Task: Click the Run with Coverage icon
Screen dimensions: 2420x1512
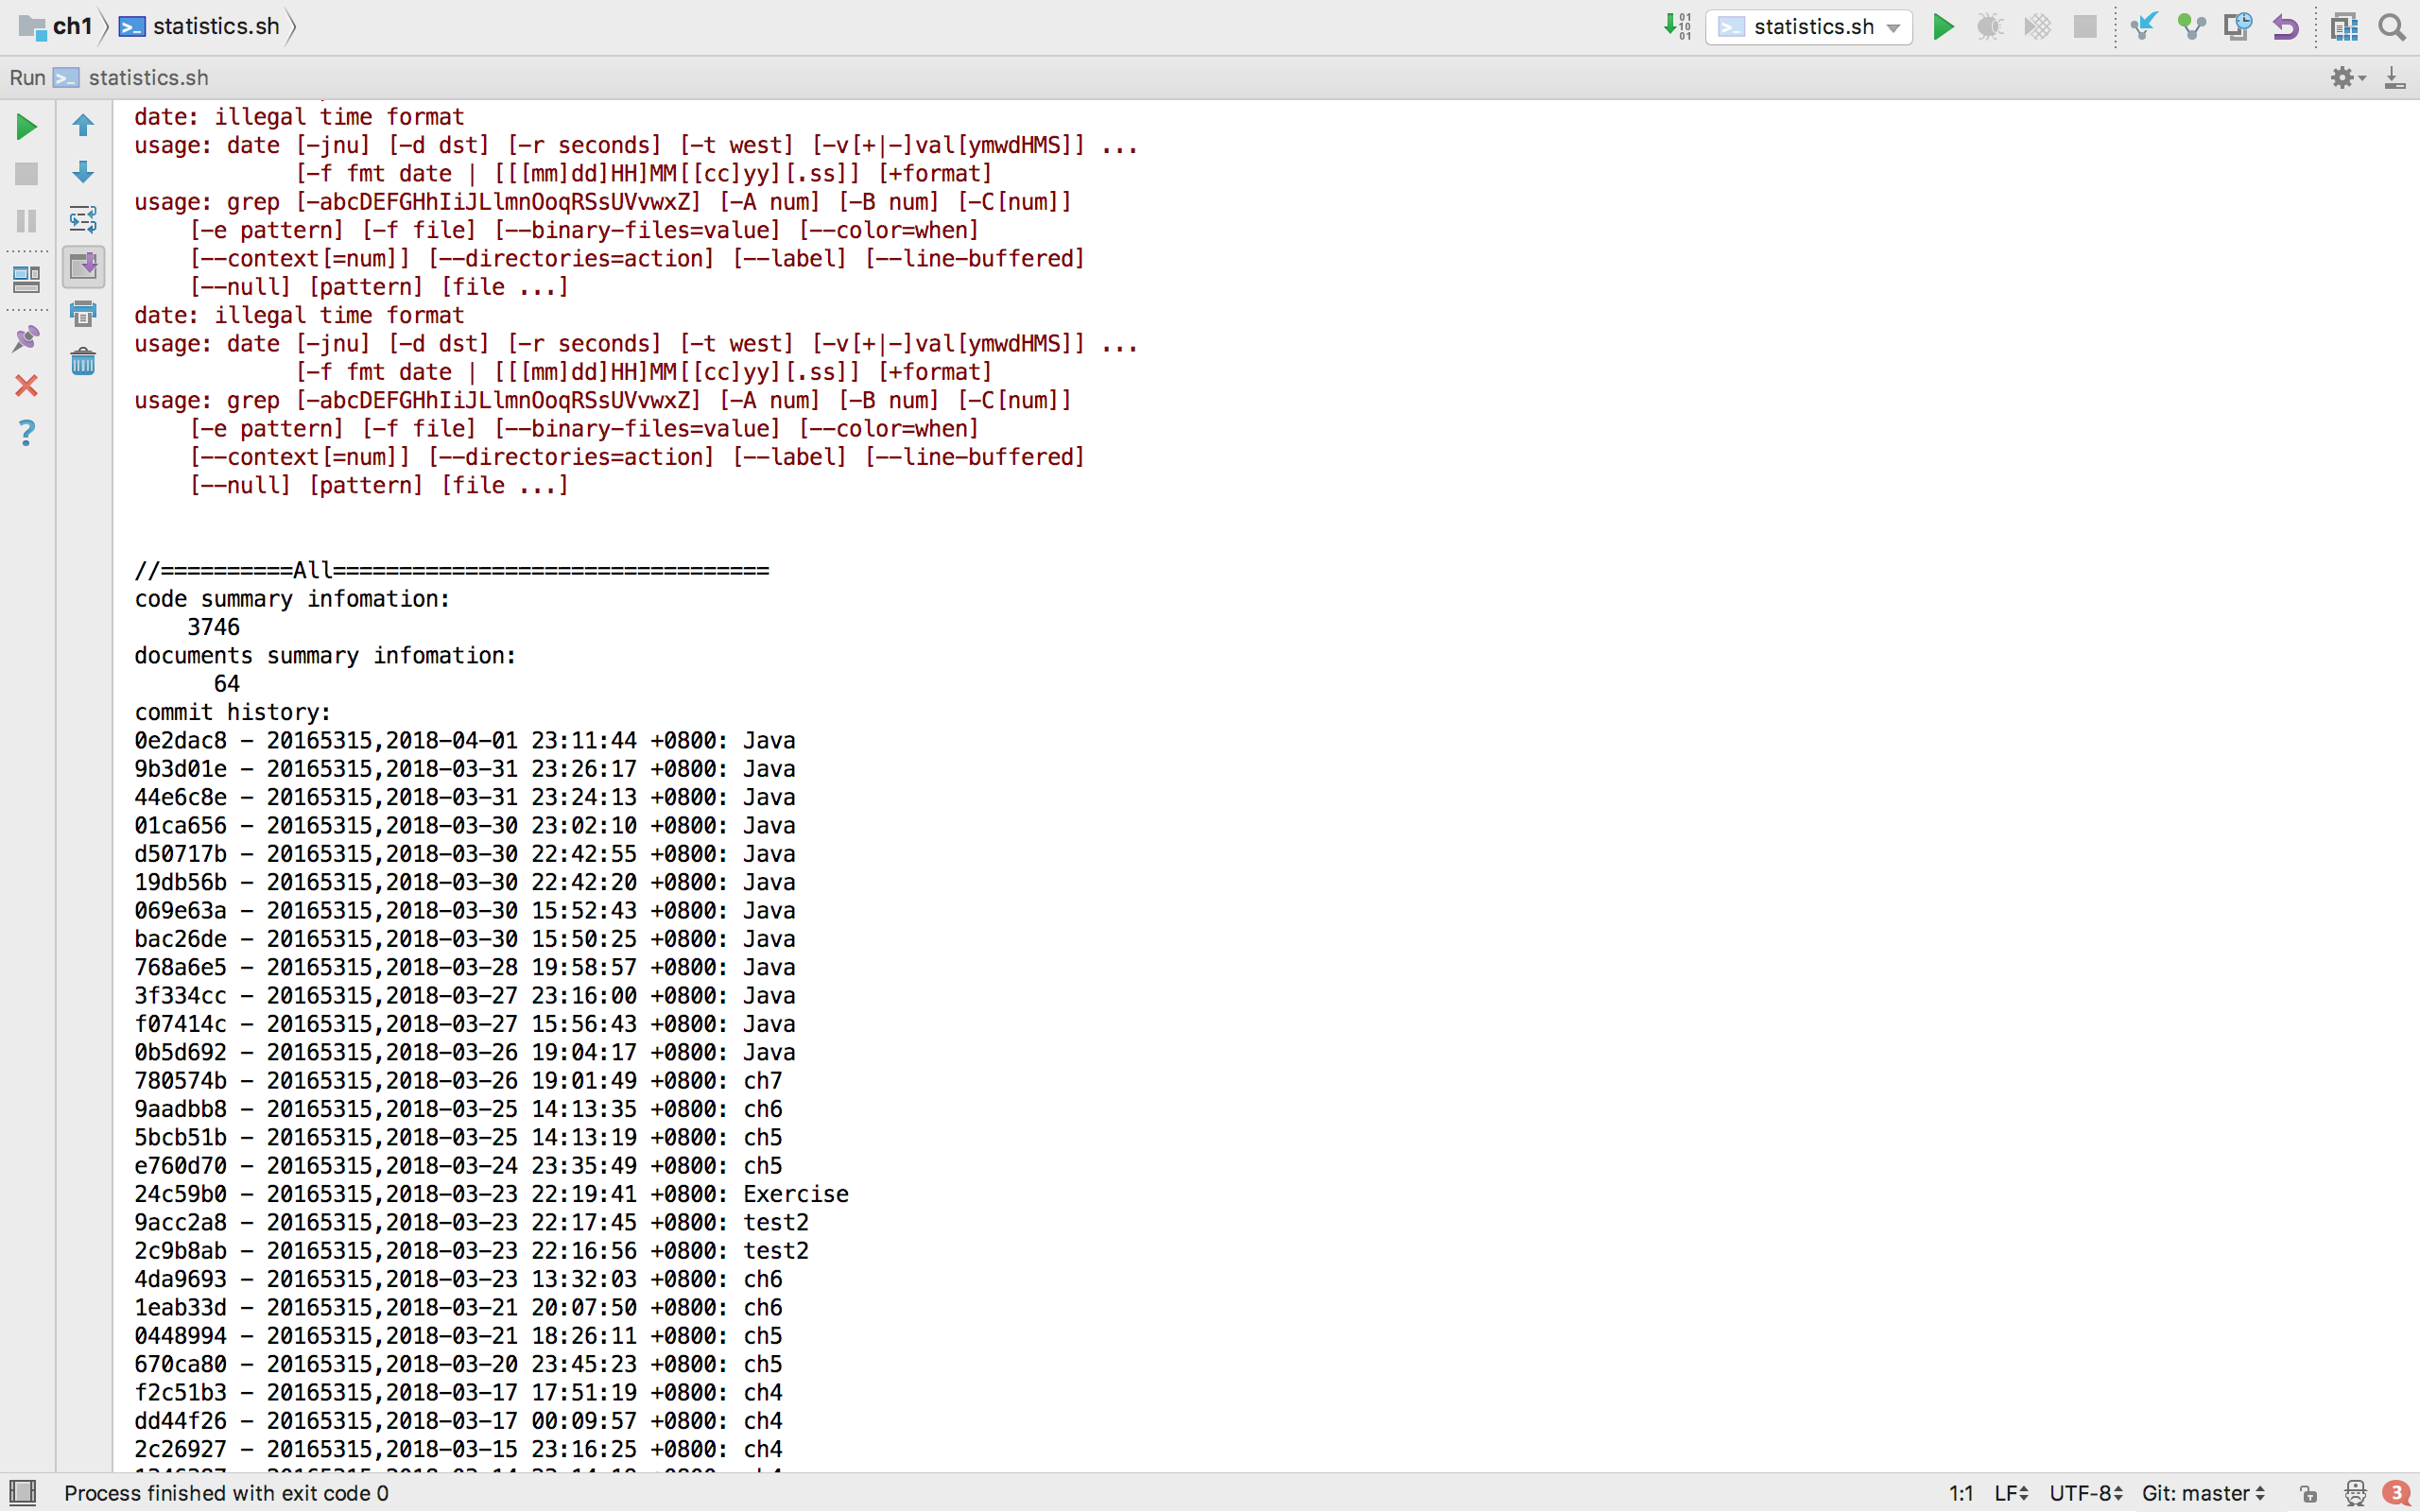Action: (2036, 26)
